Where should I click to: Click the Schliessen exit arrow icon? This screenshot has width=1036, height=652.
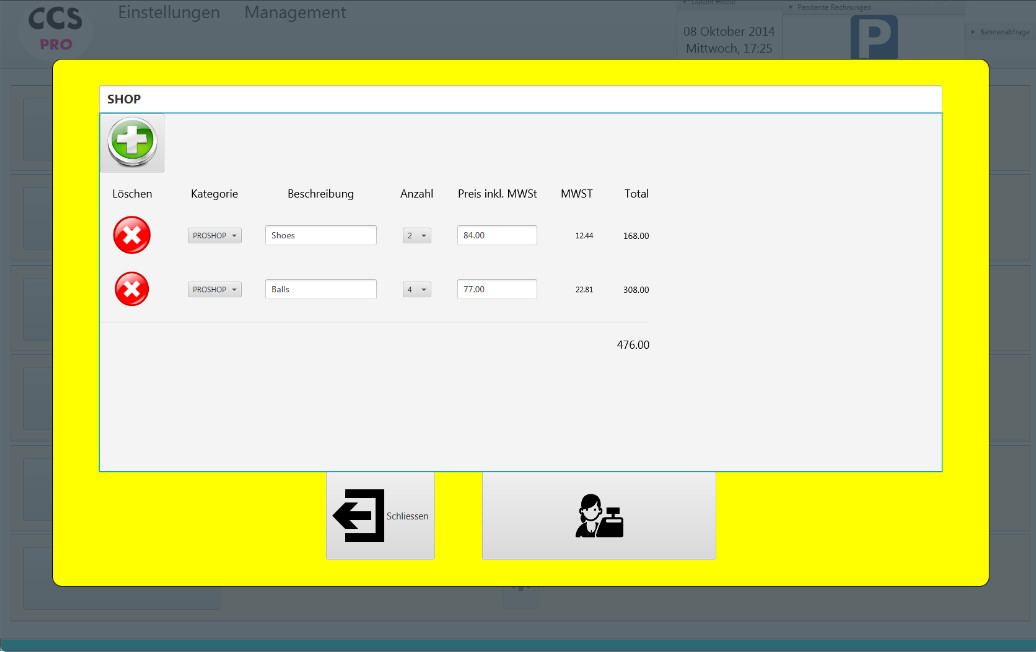click(x=359, y=516)
